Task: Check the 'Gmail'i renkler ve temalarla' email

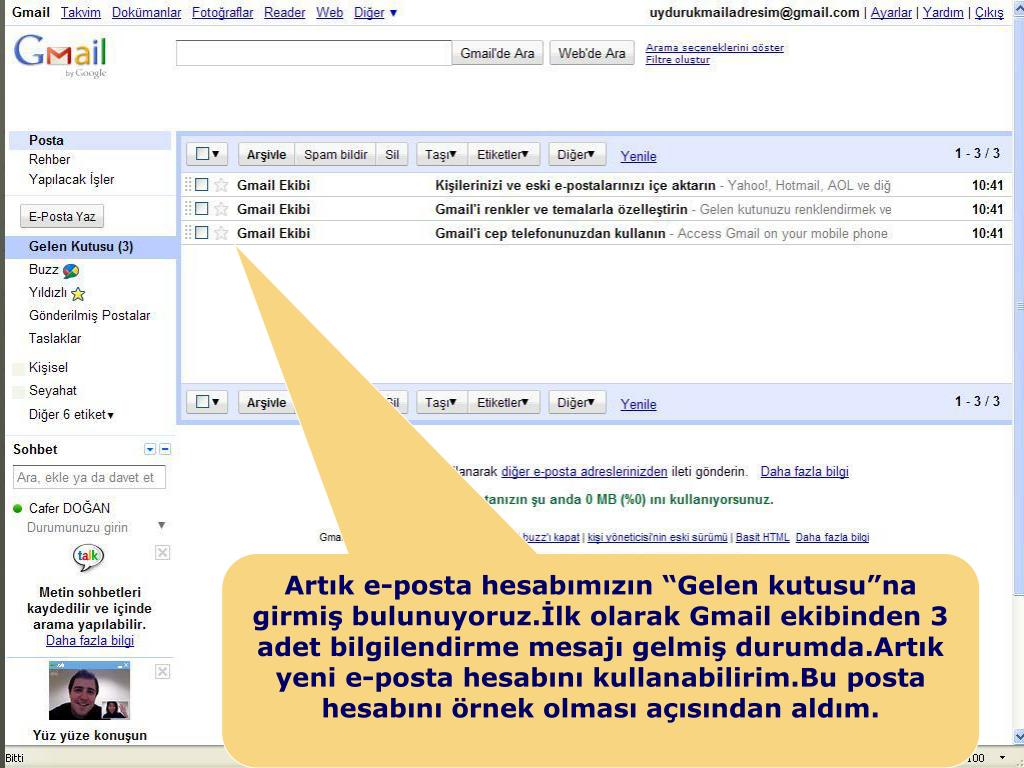Action: [x=202, y=209]
